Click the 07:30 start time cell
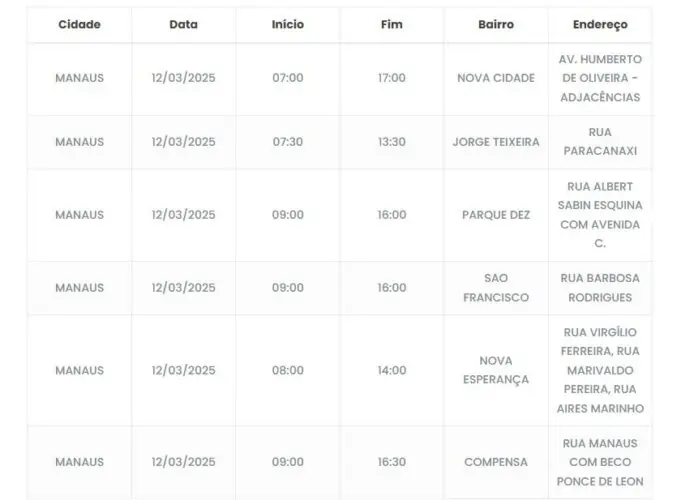681x500 pixels. pyautogui.click(x=287, y=142)
